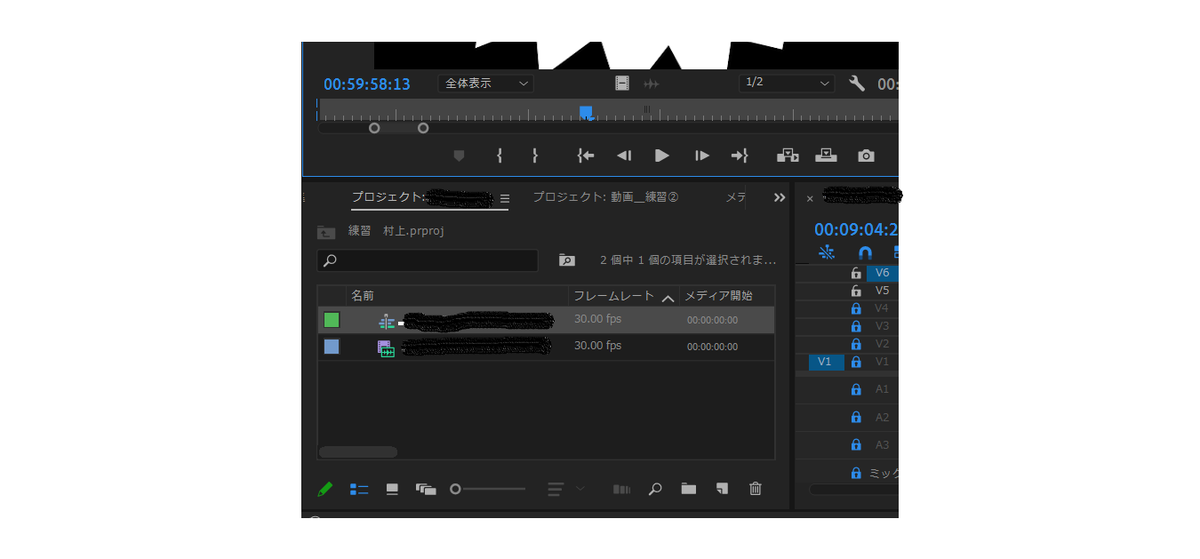The width and height of the screenshot is (1200, 559).
Task: Unlock the A1 audio track
Action: pyautogui.click(x=855, y=389)
